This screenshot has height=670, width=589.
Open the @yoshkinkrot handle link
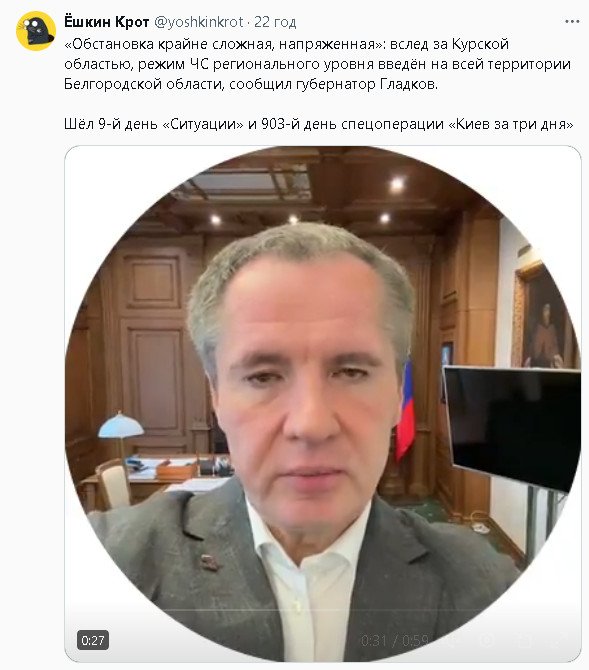[x=198, y=22]
